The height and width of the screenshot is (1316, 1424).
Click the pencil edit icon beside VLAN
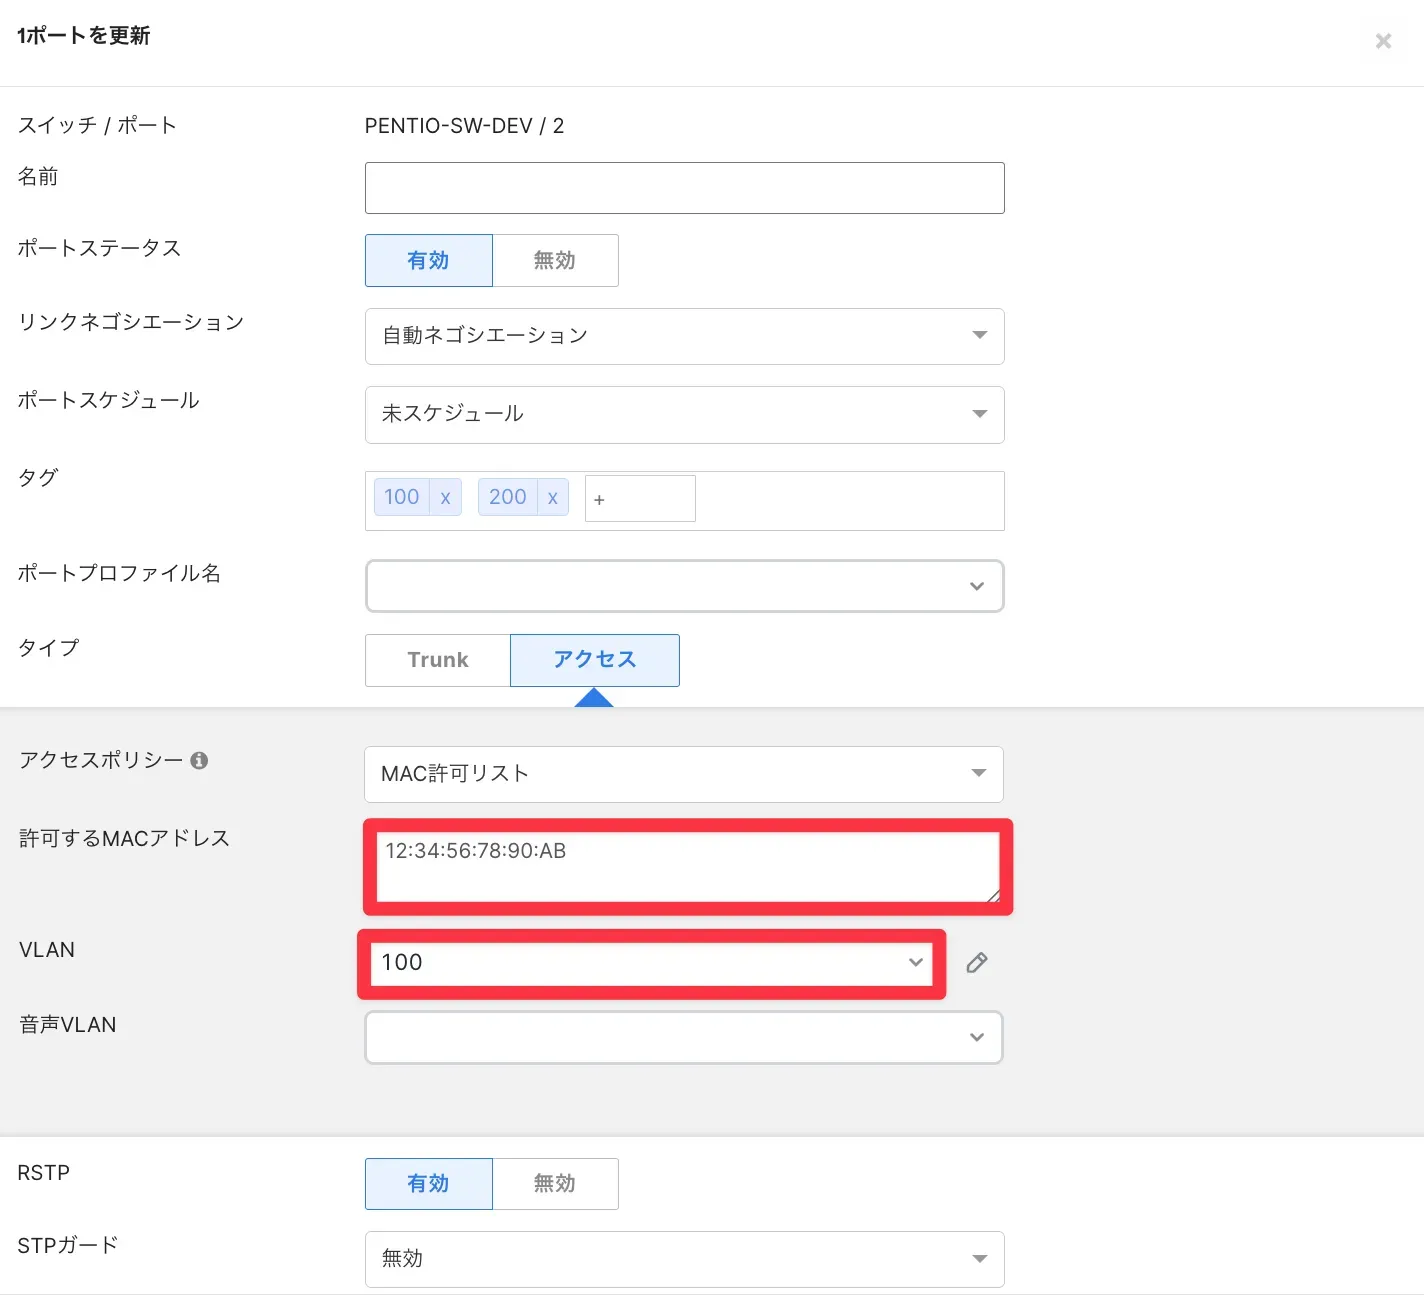coord(977,963)
